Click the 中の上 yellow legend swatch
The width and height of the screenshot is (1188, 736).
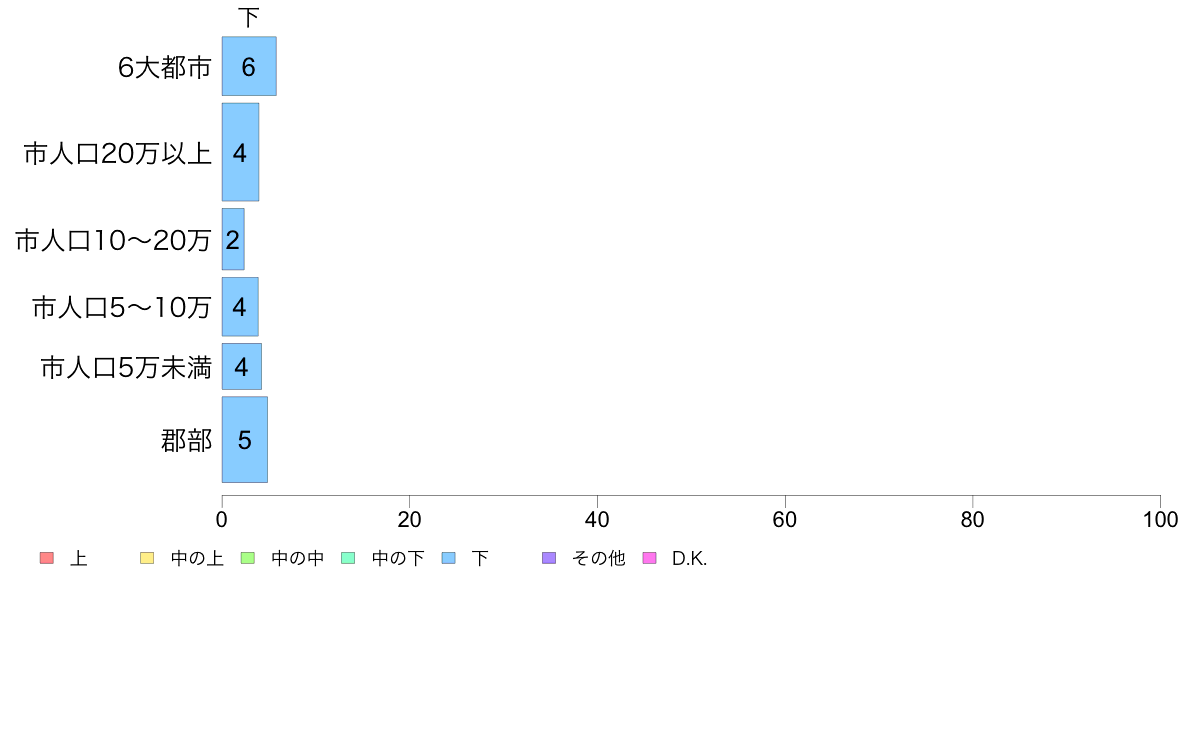pyautogui.click(x=147, y=558)
